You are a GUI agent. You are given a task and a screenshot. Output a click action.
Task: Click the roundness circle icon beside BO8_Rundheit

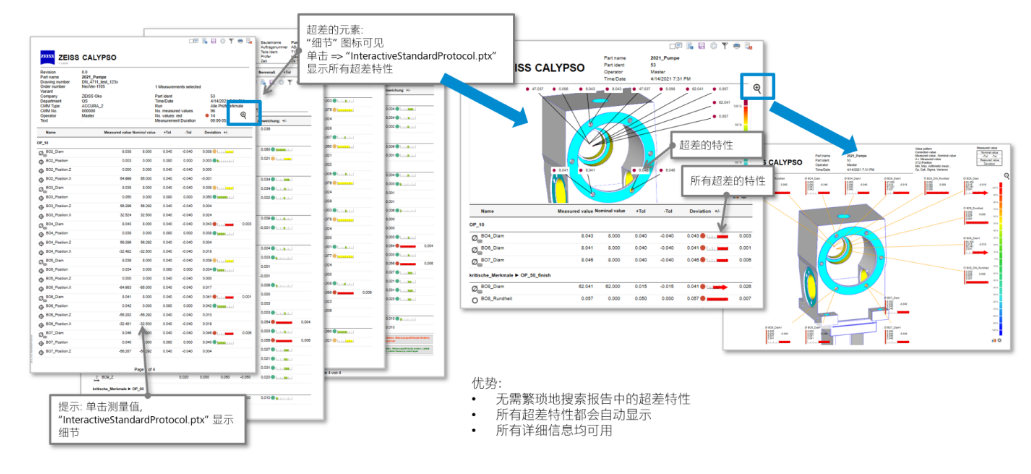475,300
